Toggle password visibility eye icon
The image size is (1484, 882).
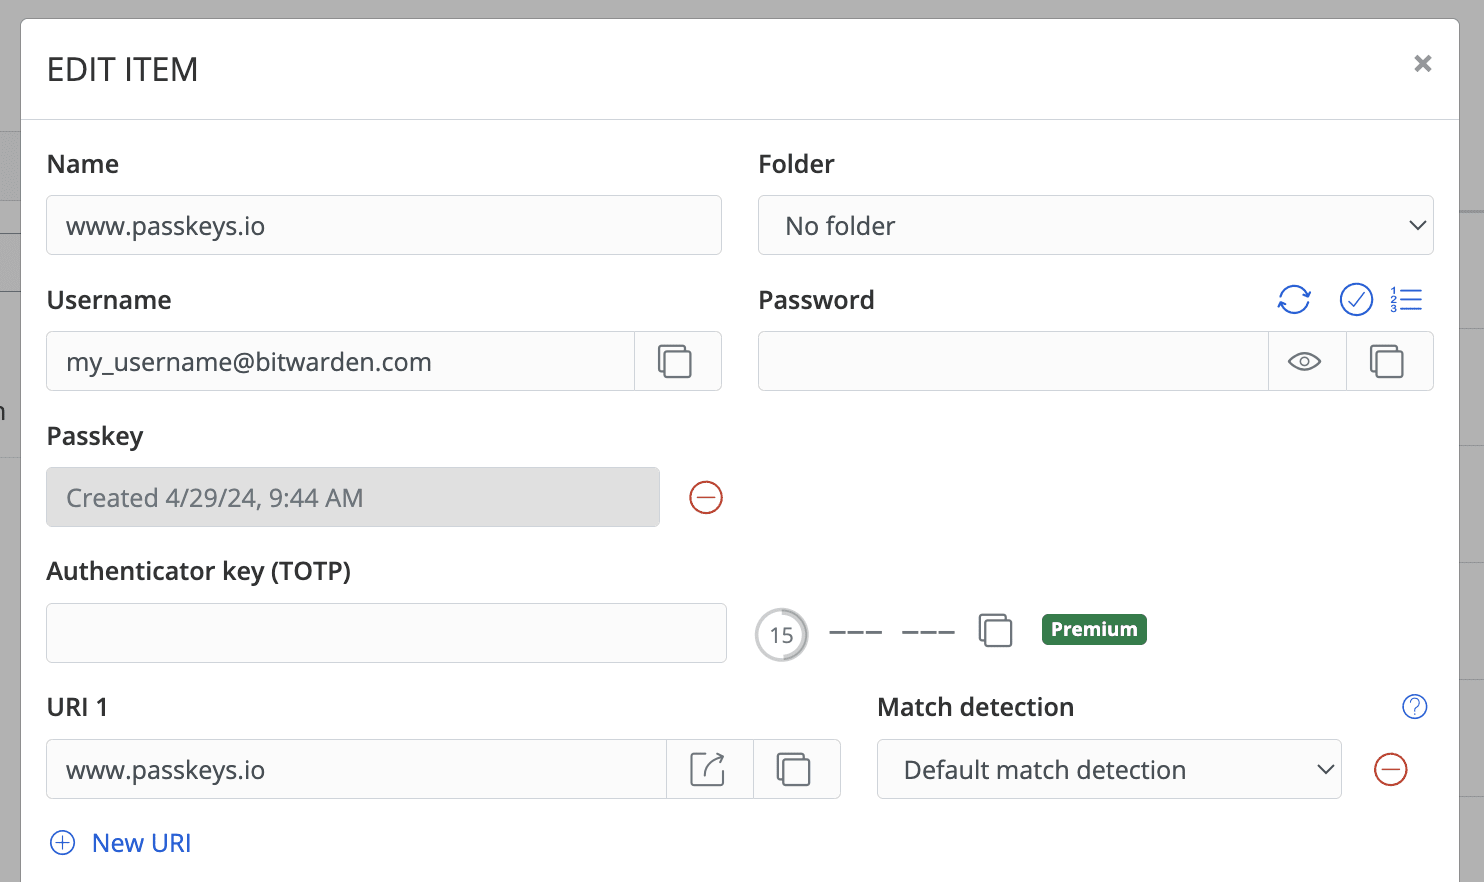coord(1305,361)
